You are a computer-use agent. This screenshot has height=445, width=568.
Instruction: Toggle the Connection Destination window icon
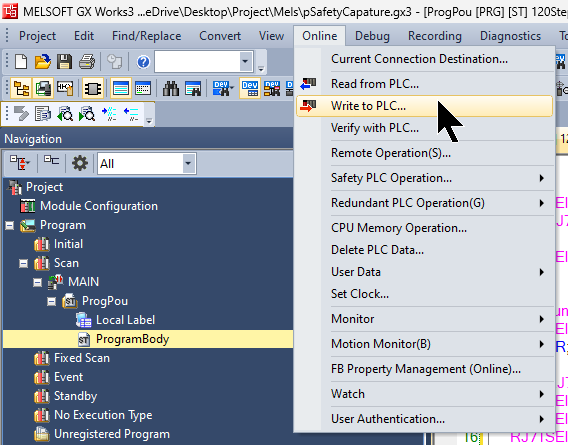[x=43, y=88]
